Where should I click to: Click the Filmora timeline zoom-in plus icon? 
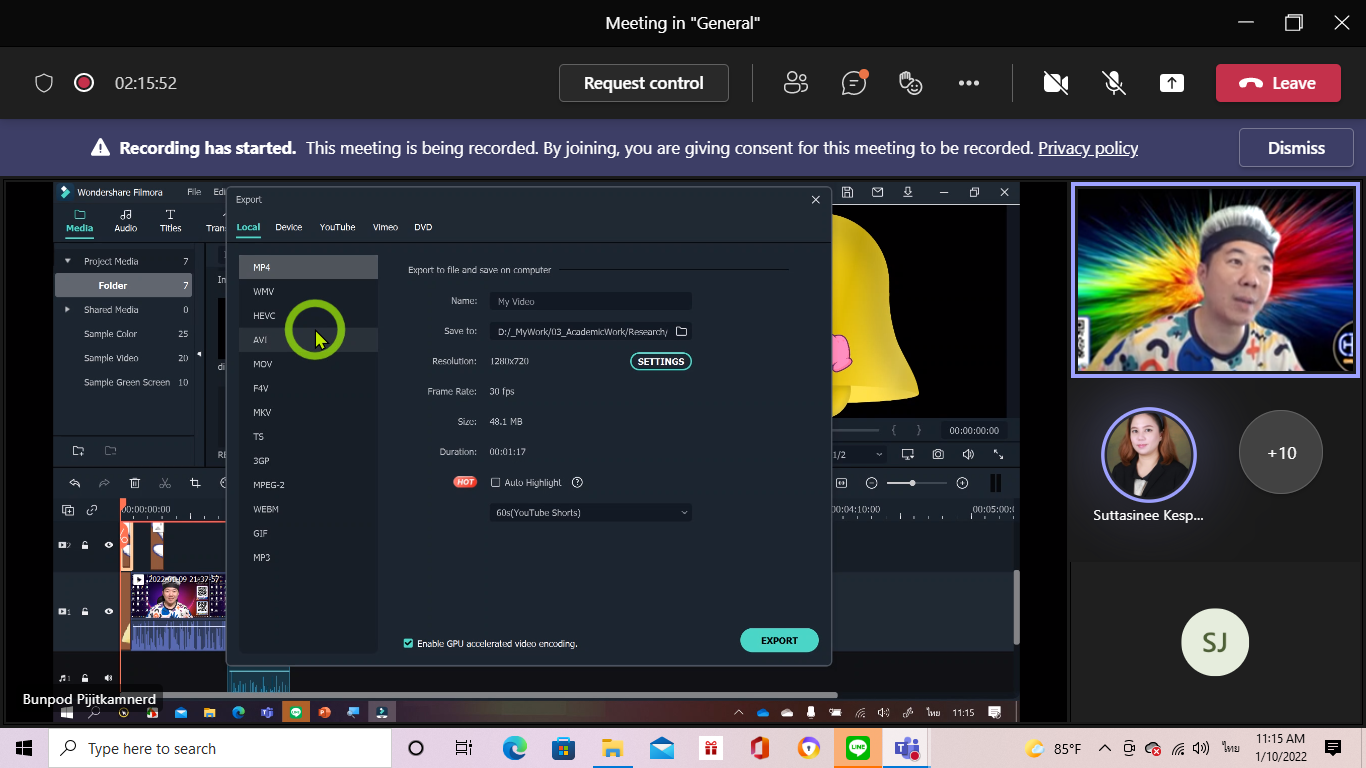[x=962, y=483]
